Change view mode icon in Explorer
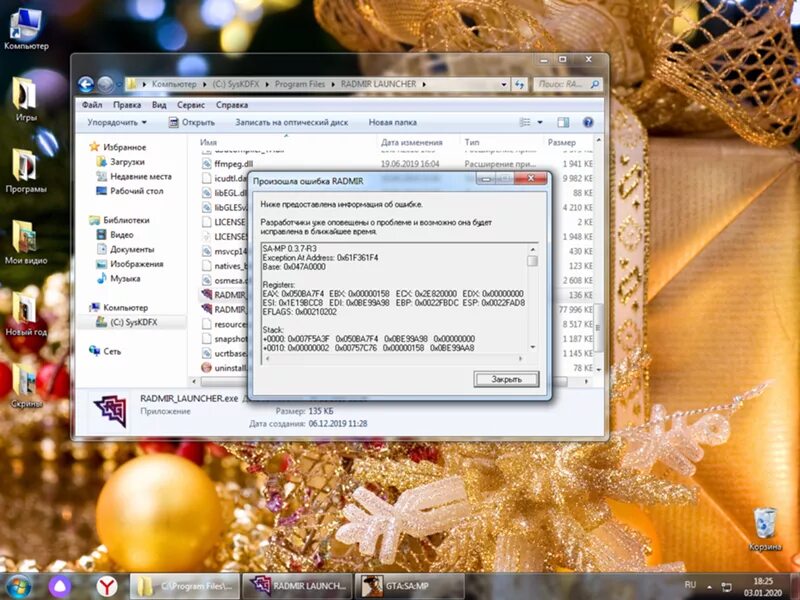Screen dimensions: 800x600 tap(524, 122)
